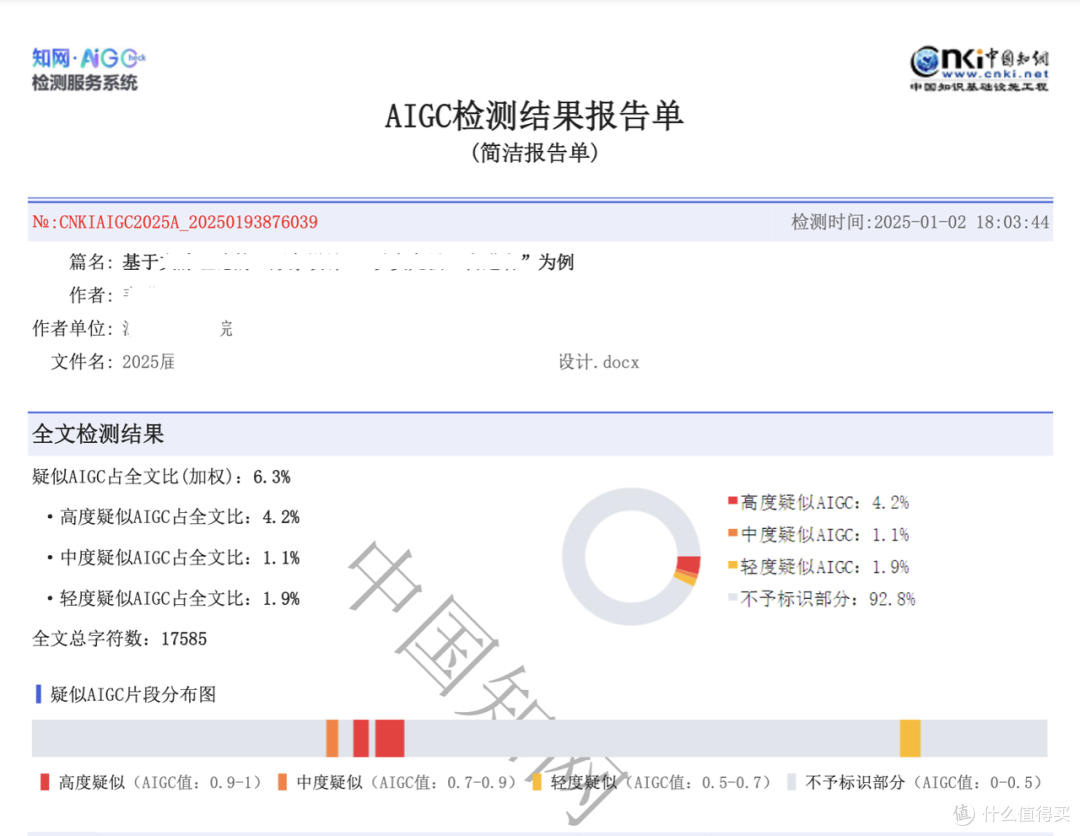
Task: Click the www.cnki.net link text
Action: [995, 74]
